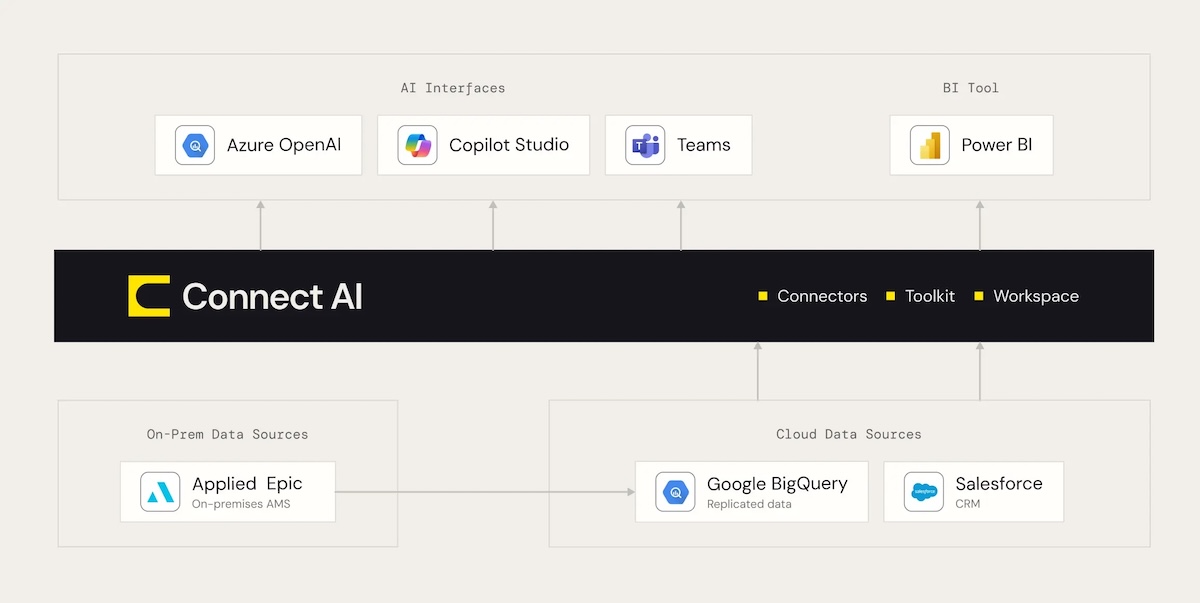Click the Salesforce cloud icon
Screen dimensions: 1200x603
pos(924,492)
